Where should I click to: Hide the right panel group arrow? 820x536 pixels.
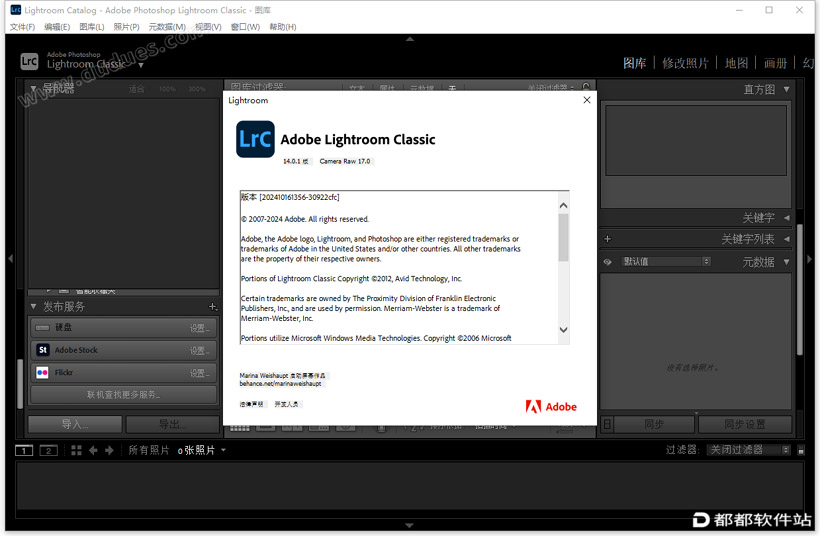click(x=810, y=258)
